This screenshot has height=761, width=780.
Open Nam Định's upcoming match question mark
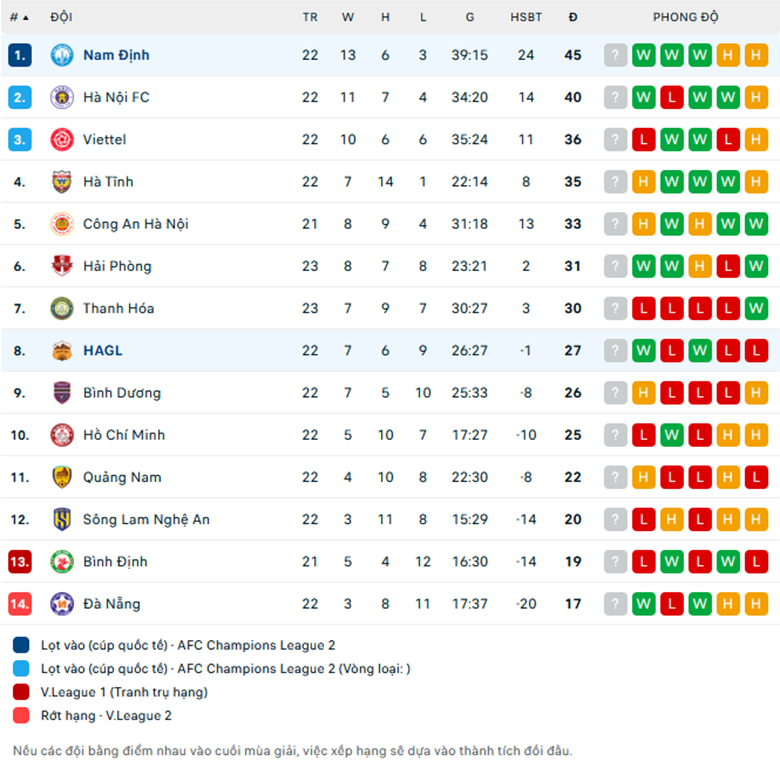tap(615, 55)
